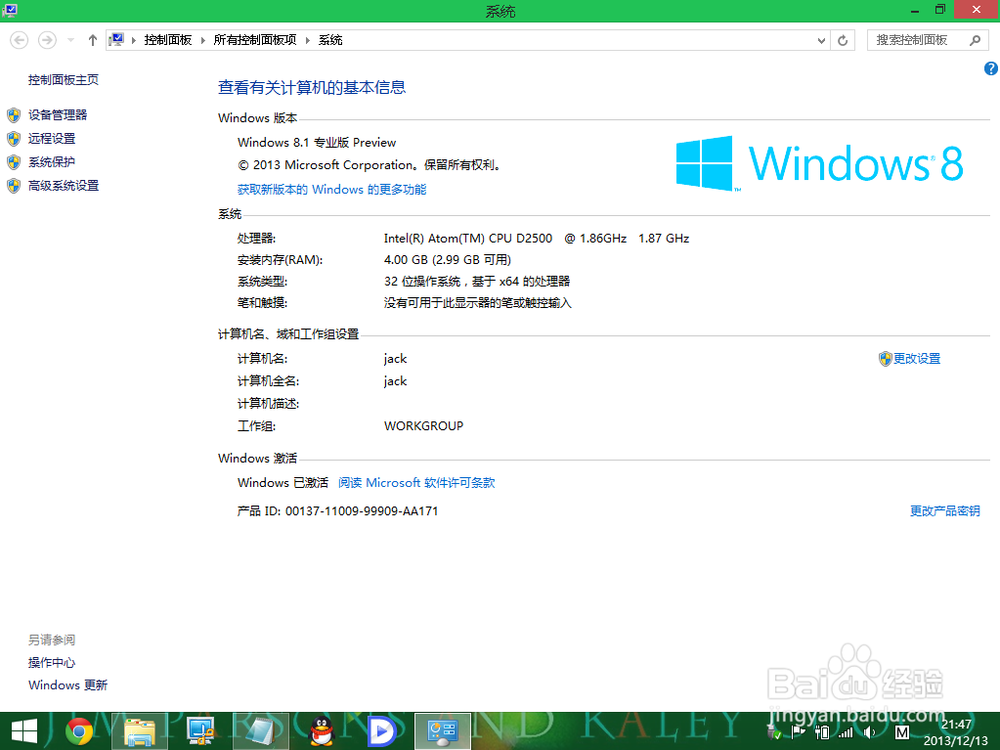
Task: Select the All Control Panel Items breadcrumb
Action: pos(254,40)
